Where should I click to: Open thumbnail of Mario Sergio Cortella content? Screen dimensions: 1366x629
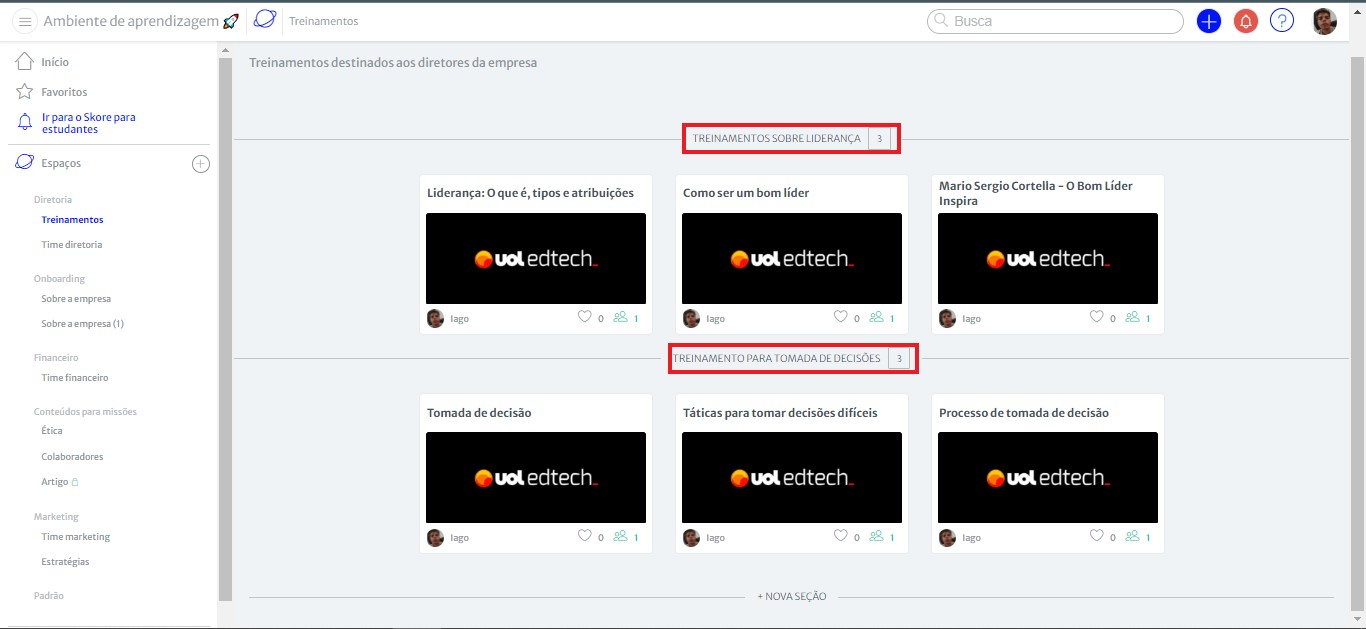coord(1048,258)
